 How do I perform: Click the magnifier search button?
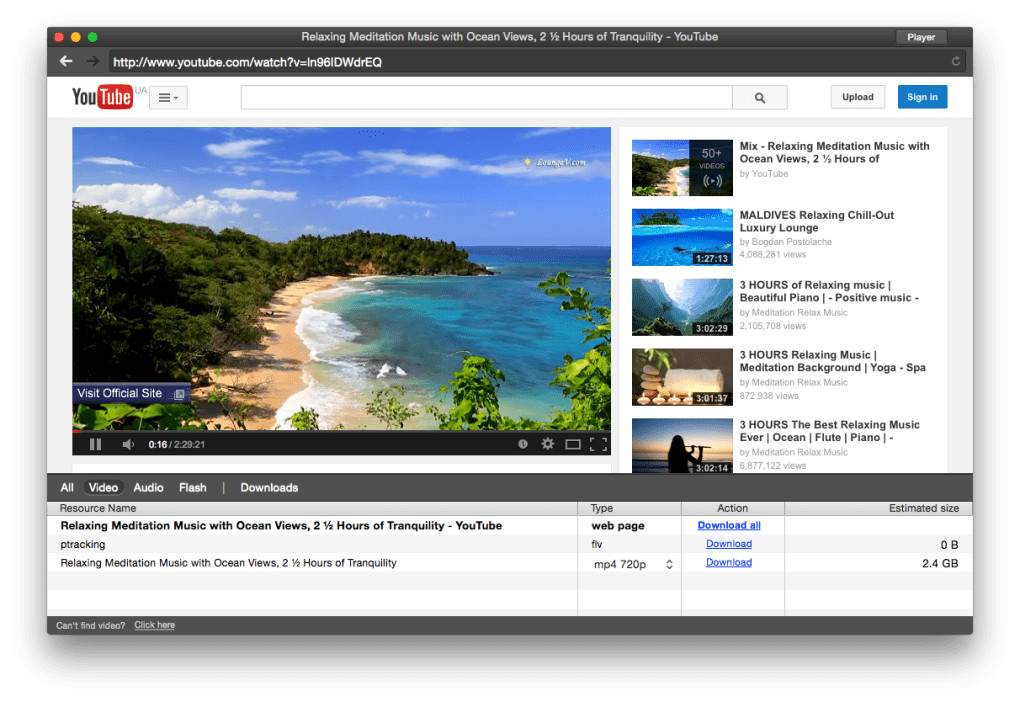click(x=760, y=98)
